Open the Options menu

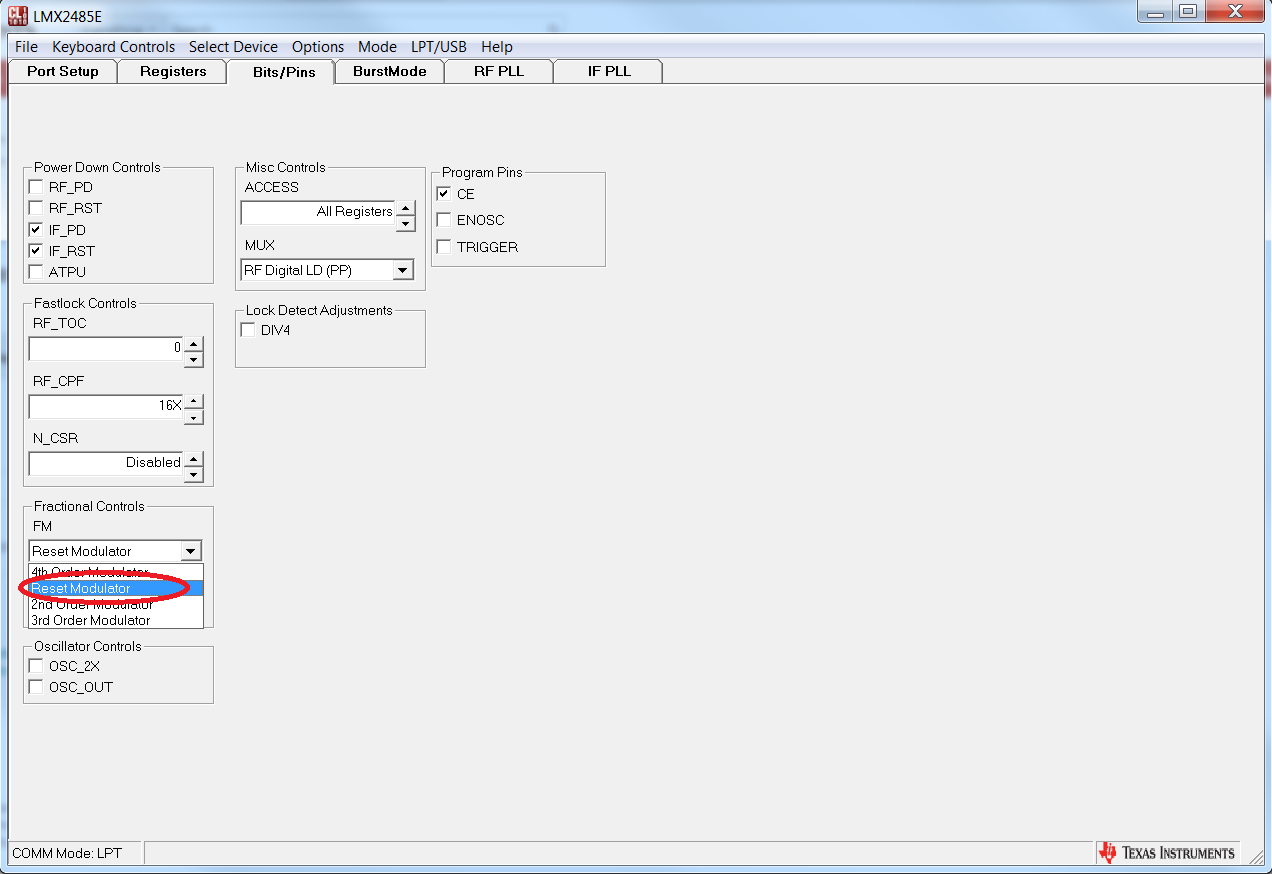(318, 47)
